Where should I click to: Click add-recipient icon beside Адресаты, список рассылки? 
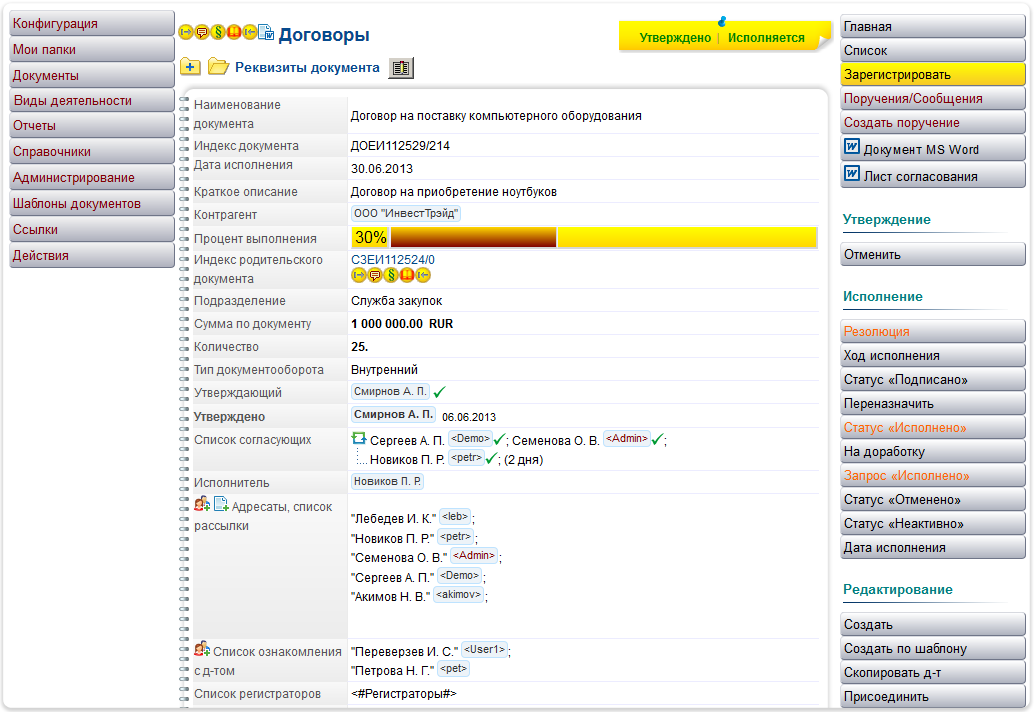[202, 502]
